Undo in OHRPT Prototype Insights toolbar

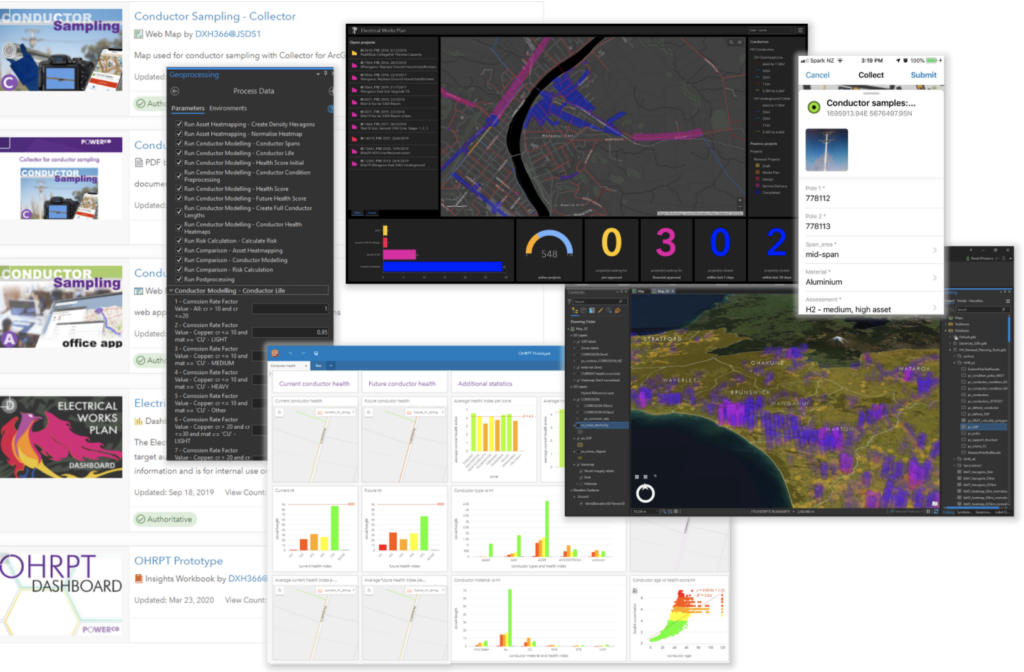pyautogui.click(x=291, y=353)
